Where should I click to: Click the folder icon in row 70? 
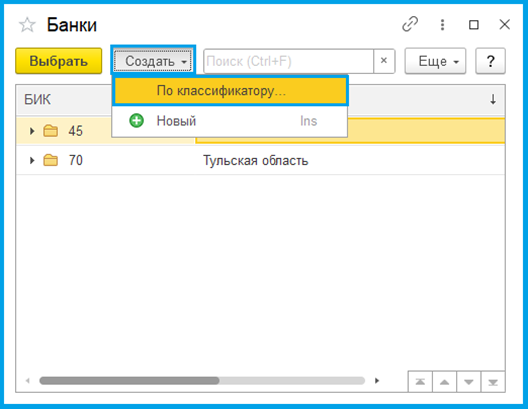(x=51, y=160)
